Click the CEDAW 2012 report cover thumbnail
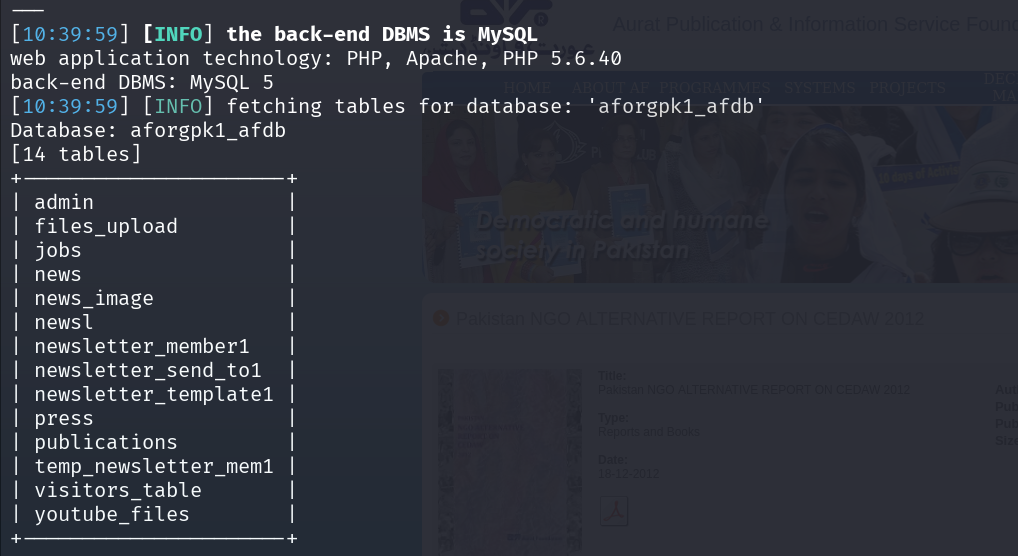Viewport: 1018px width, 556px height. pos(510,461)
